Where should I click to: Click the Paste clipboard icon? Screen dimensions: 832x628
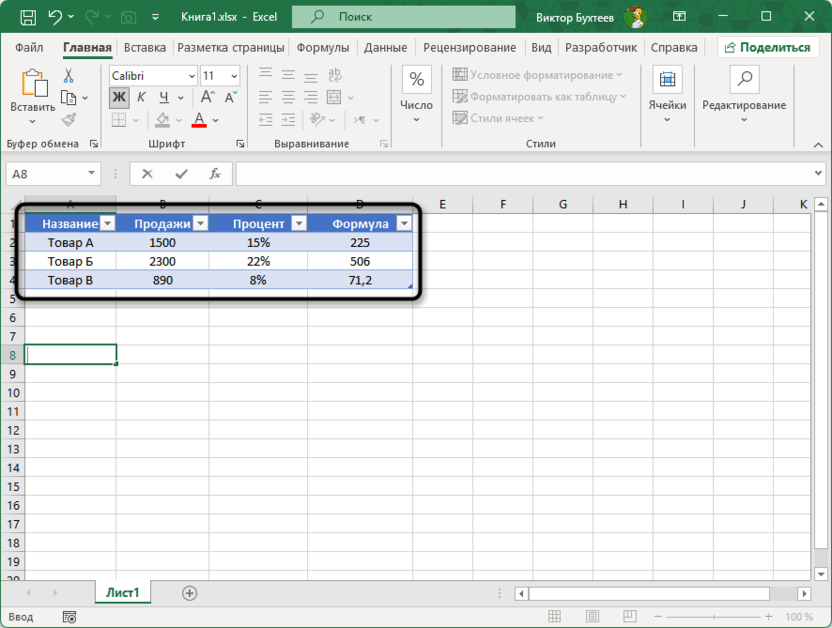pyautogui.click(x=33, y=86)
